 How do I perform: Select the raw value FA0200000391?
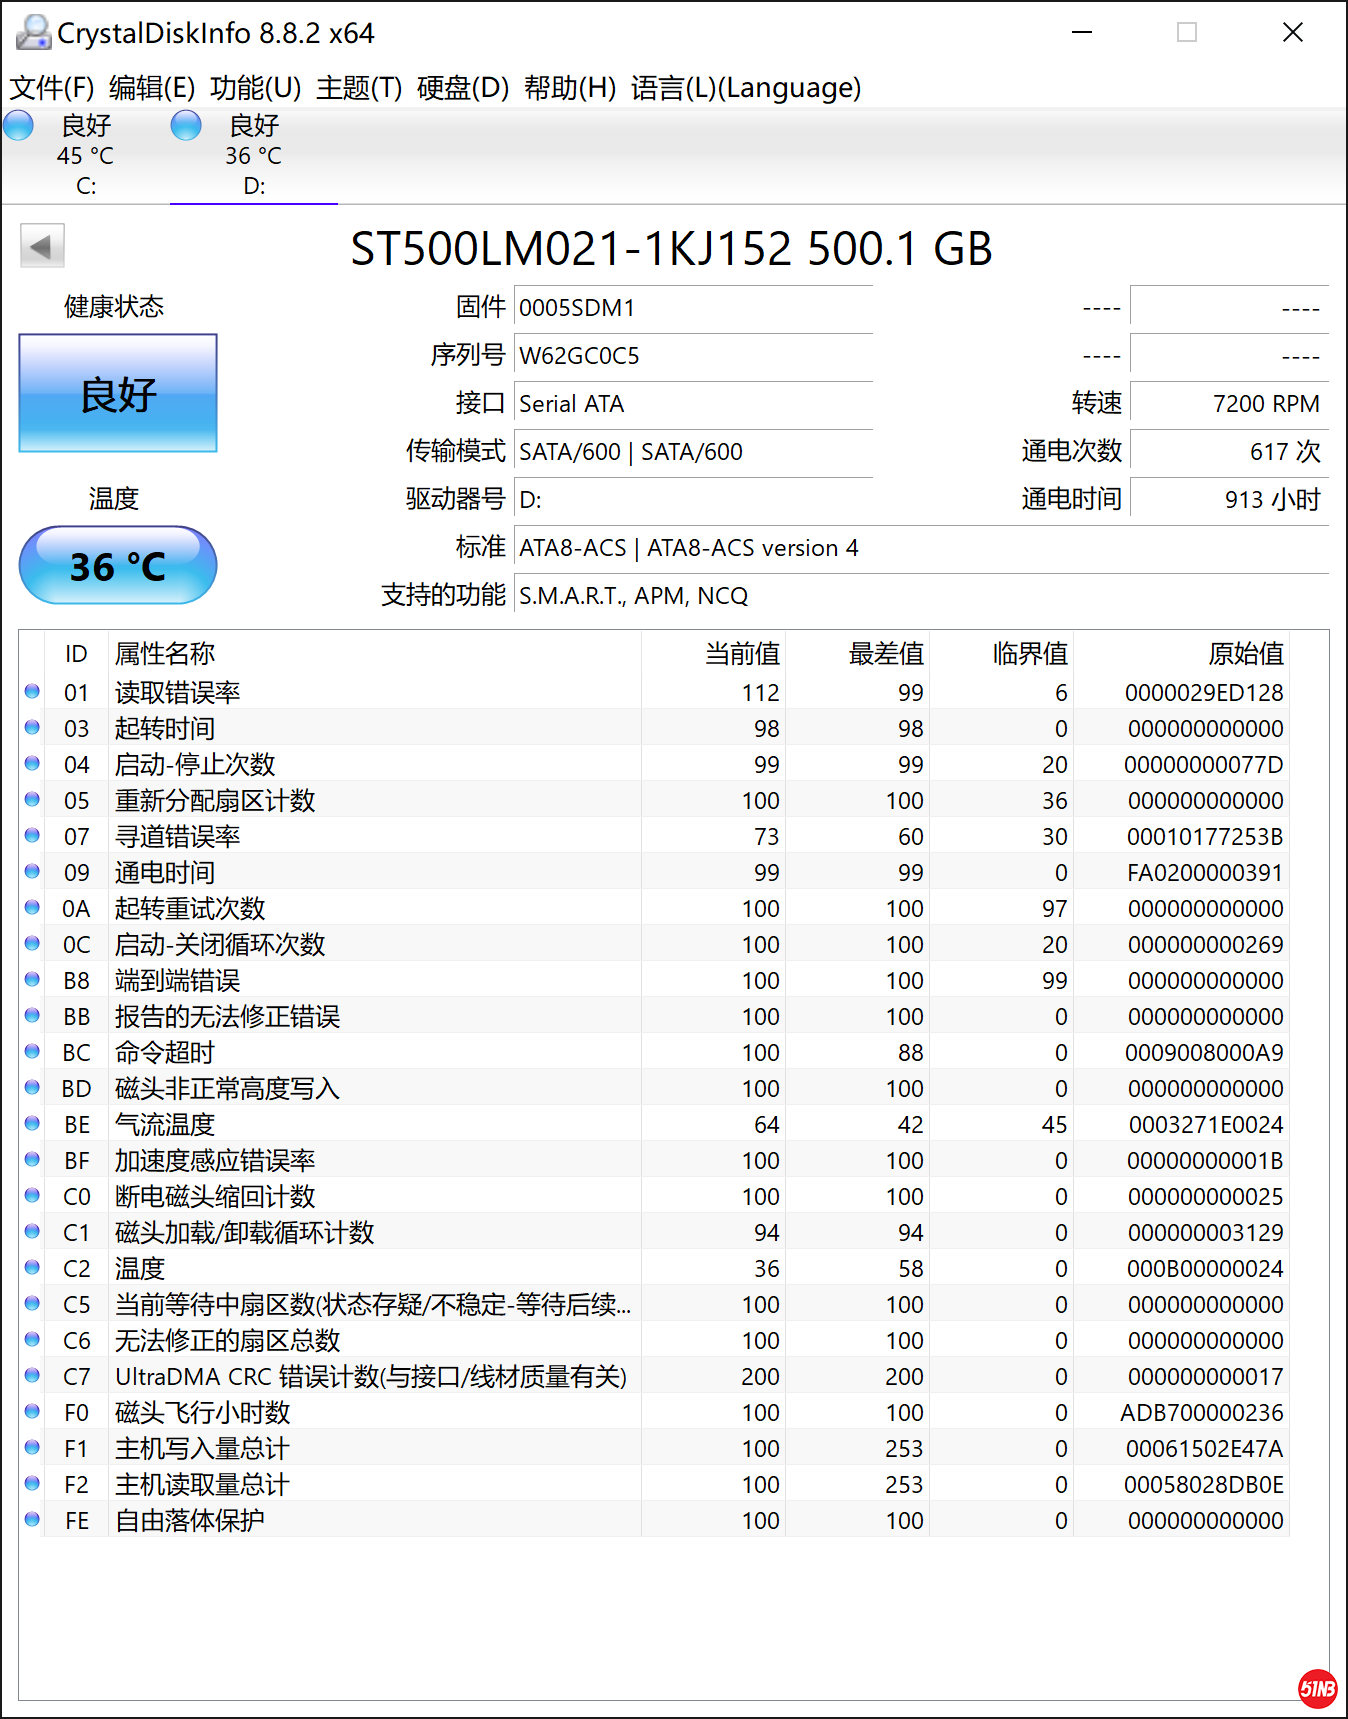[1205, 873]
